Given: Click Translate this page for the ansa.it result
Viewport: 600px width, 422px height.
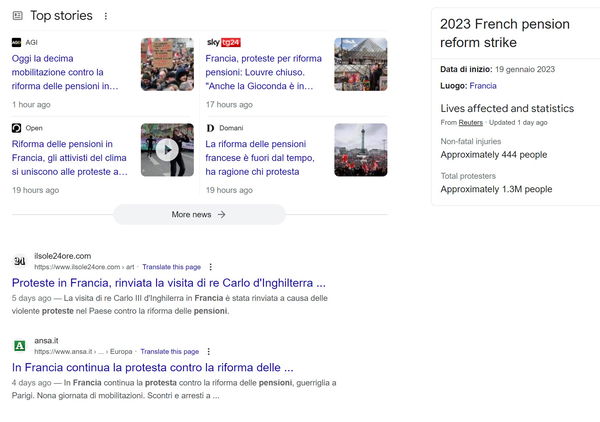Looking at the screenshot, I should (170, 352).
